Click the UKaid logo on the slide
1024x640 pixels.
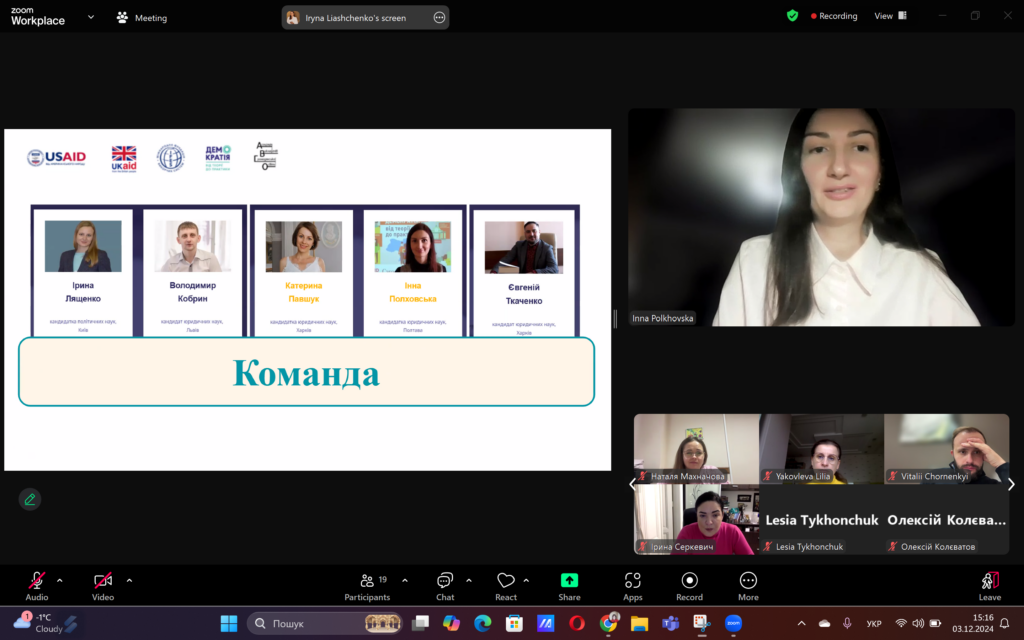[x=124, y=159]
